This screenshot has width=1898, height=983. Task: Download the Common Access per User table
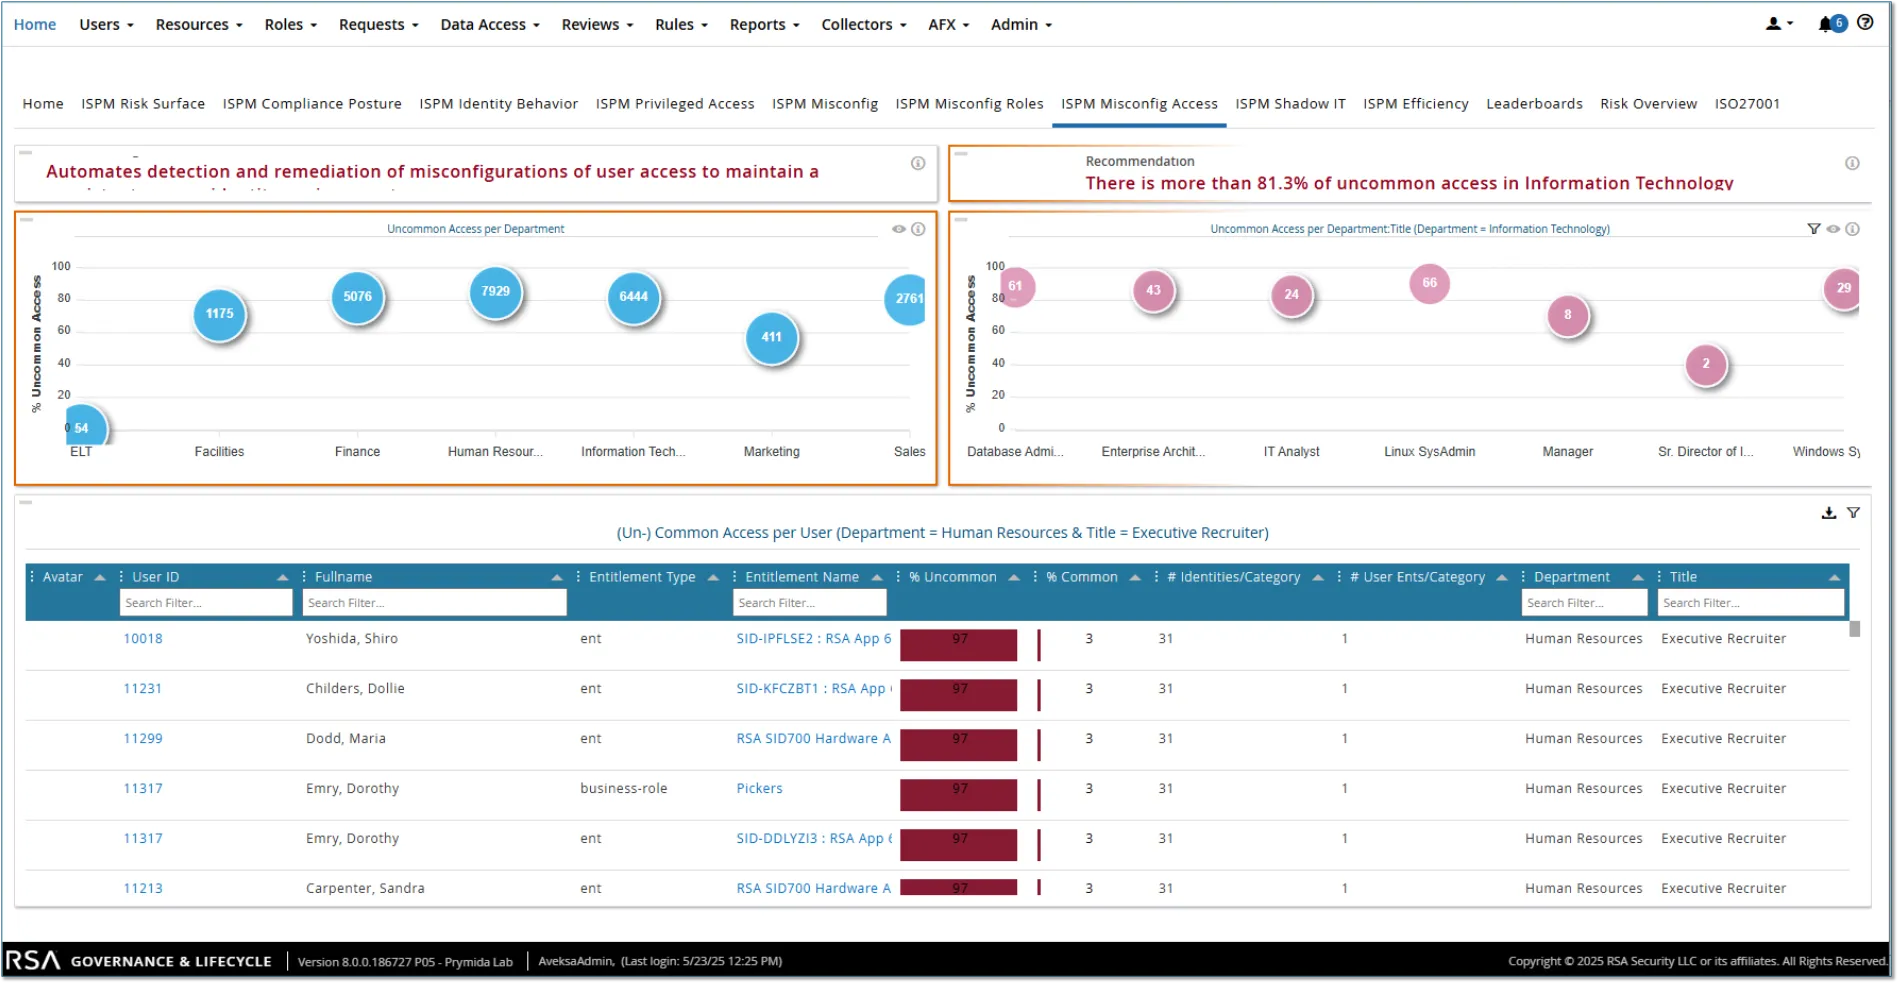point(1828,513)
